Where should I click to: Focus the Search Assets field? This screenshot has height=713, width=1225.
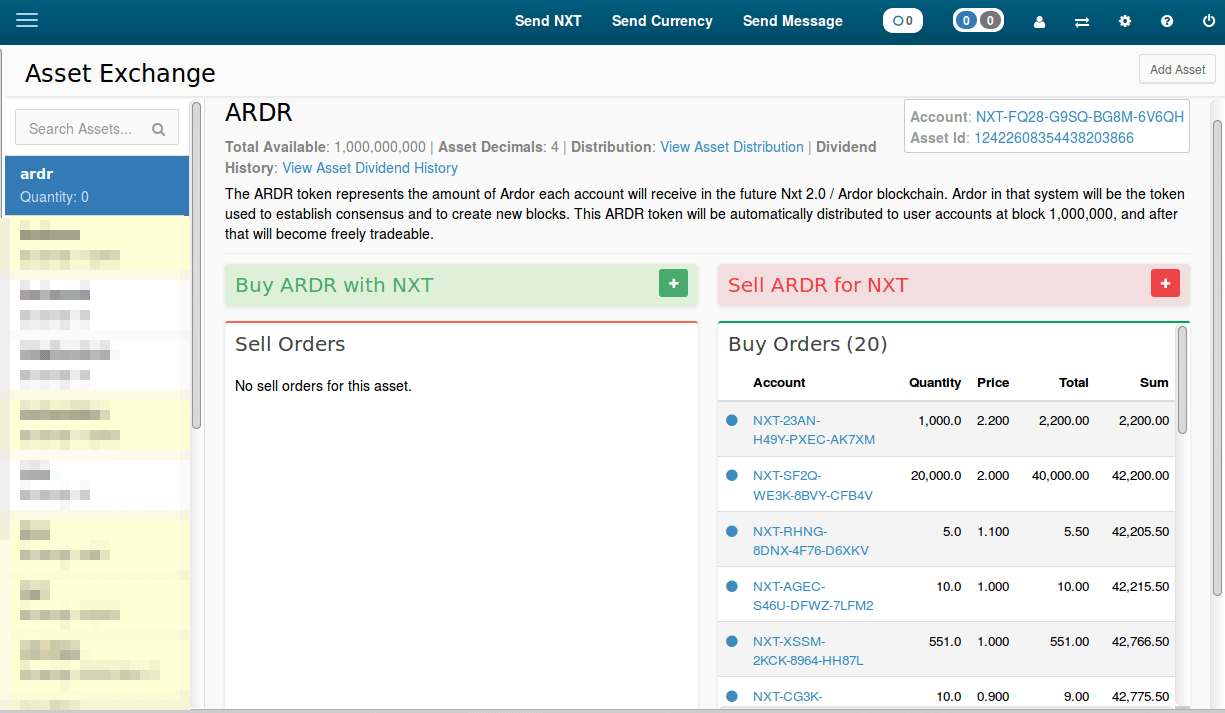pyautogui.click(x=97, y=128)
